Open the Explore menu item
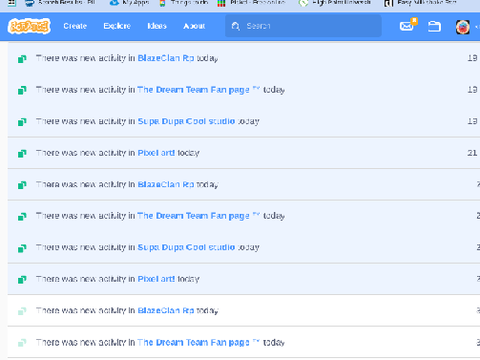 pos(117,26)
